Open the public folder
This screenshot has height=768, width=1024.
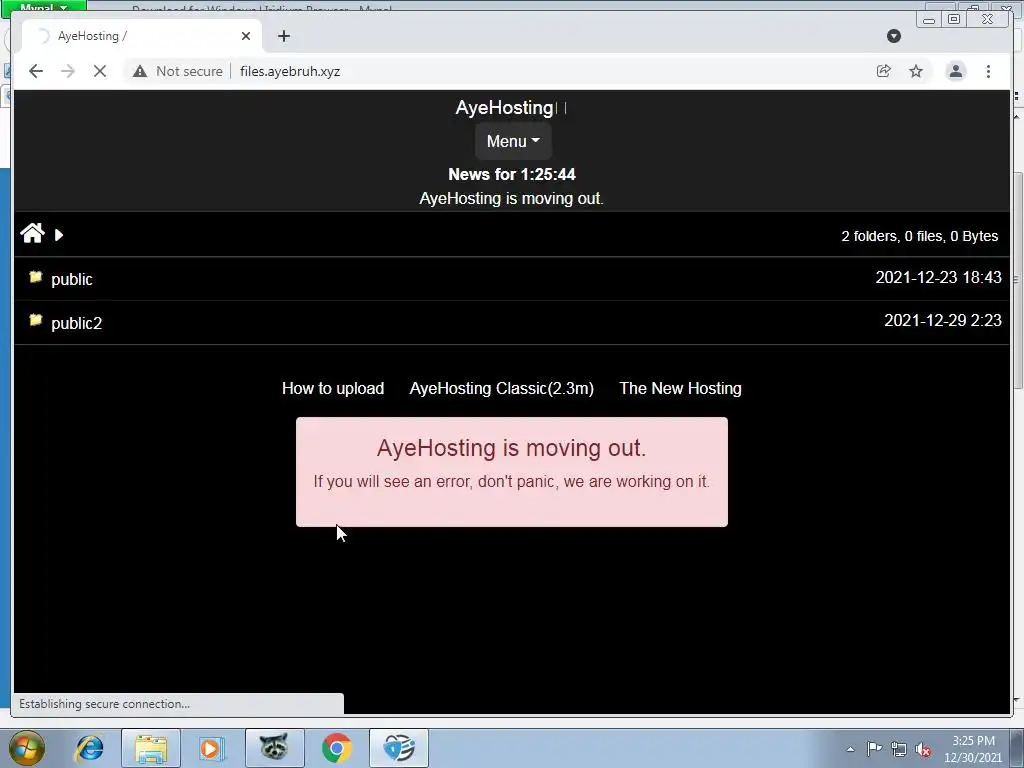click(x=72, y=280)
